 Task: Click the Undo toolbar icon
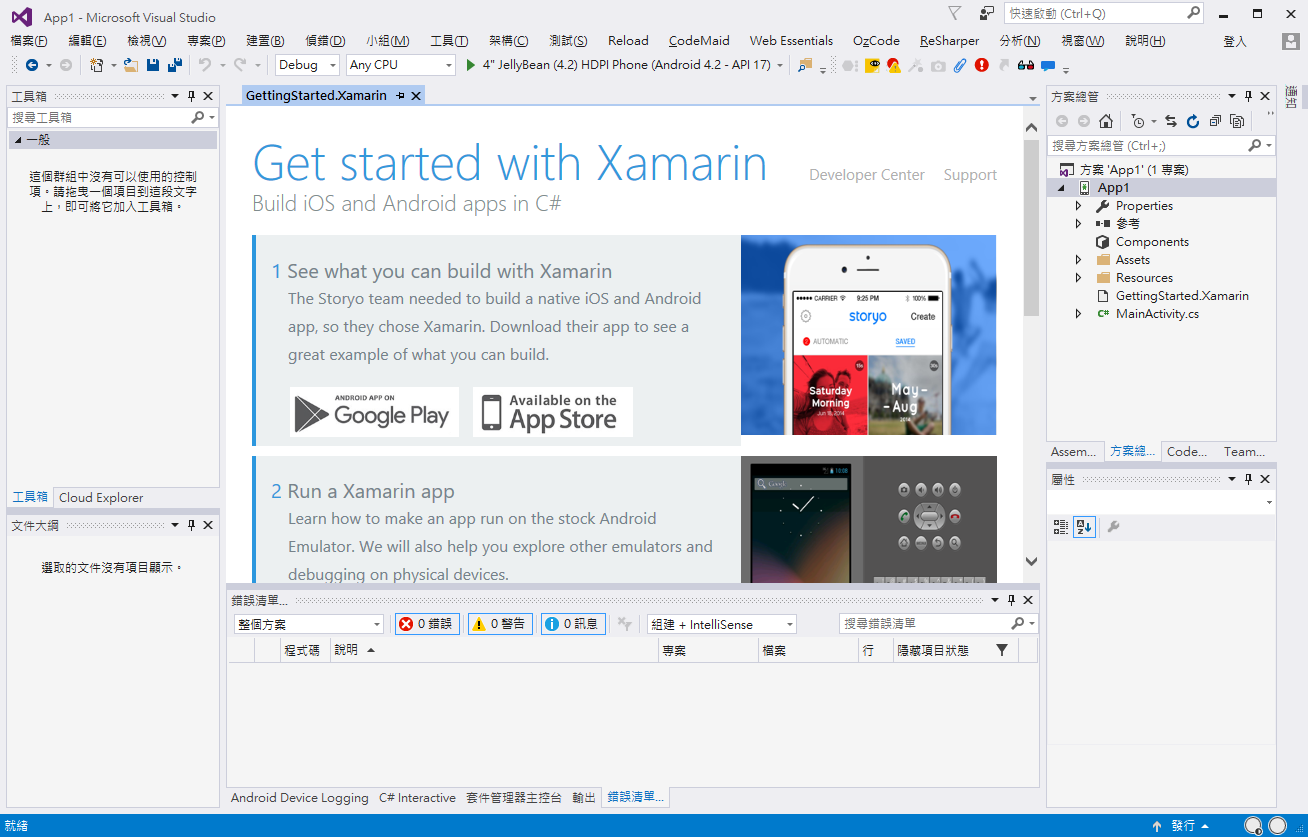coord(204,65)
